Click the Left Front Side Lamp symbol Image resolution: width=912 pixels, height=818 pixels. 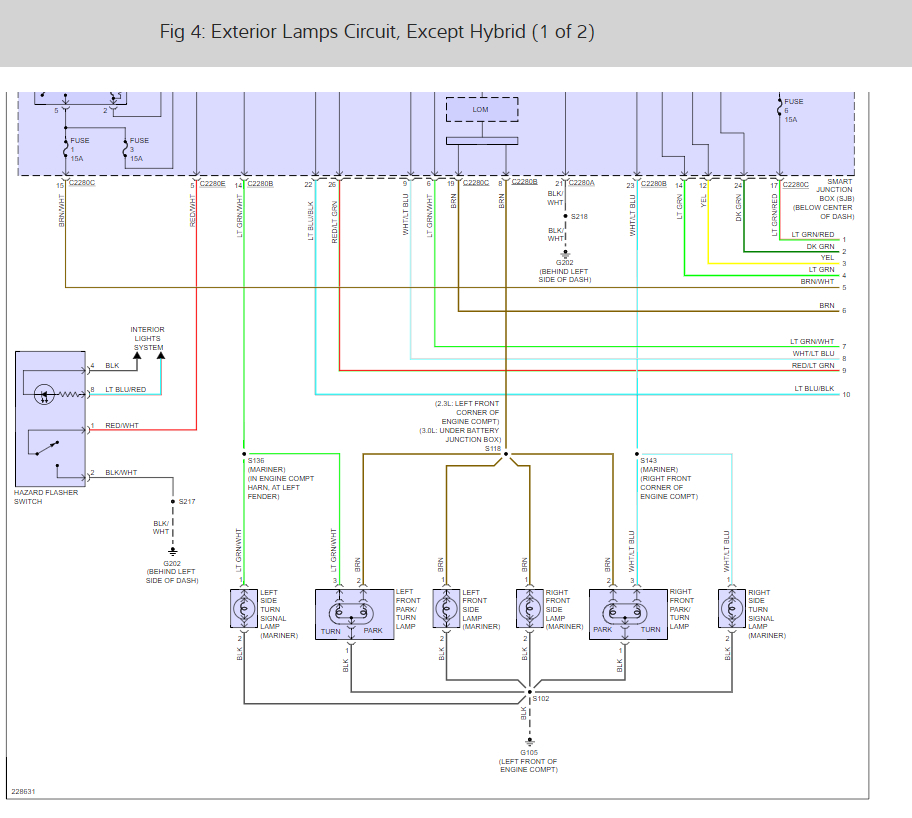coord(446,609)
